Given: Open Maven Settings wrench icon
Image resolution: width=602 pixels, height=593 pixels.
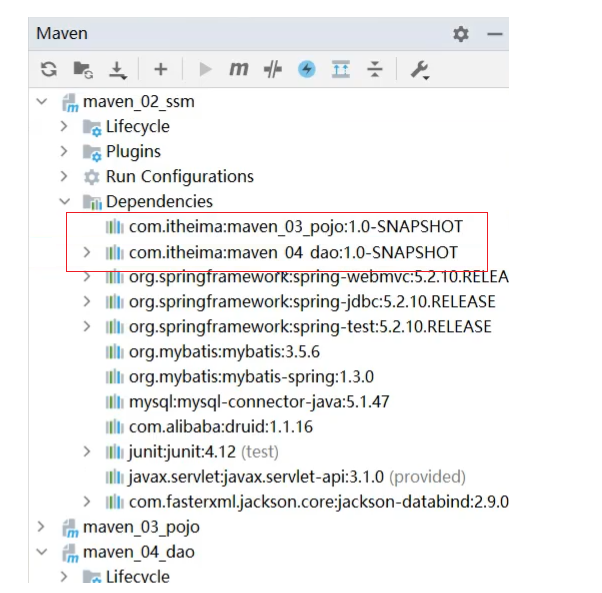Looking at the screenshot, I should [420, 69].
